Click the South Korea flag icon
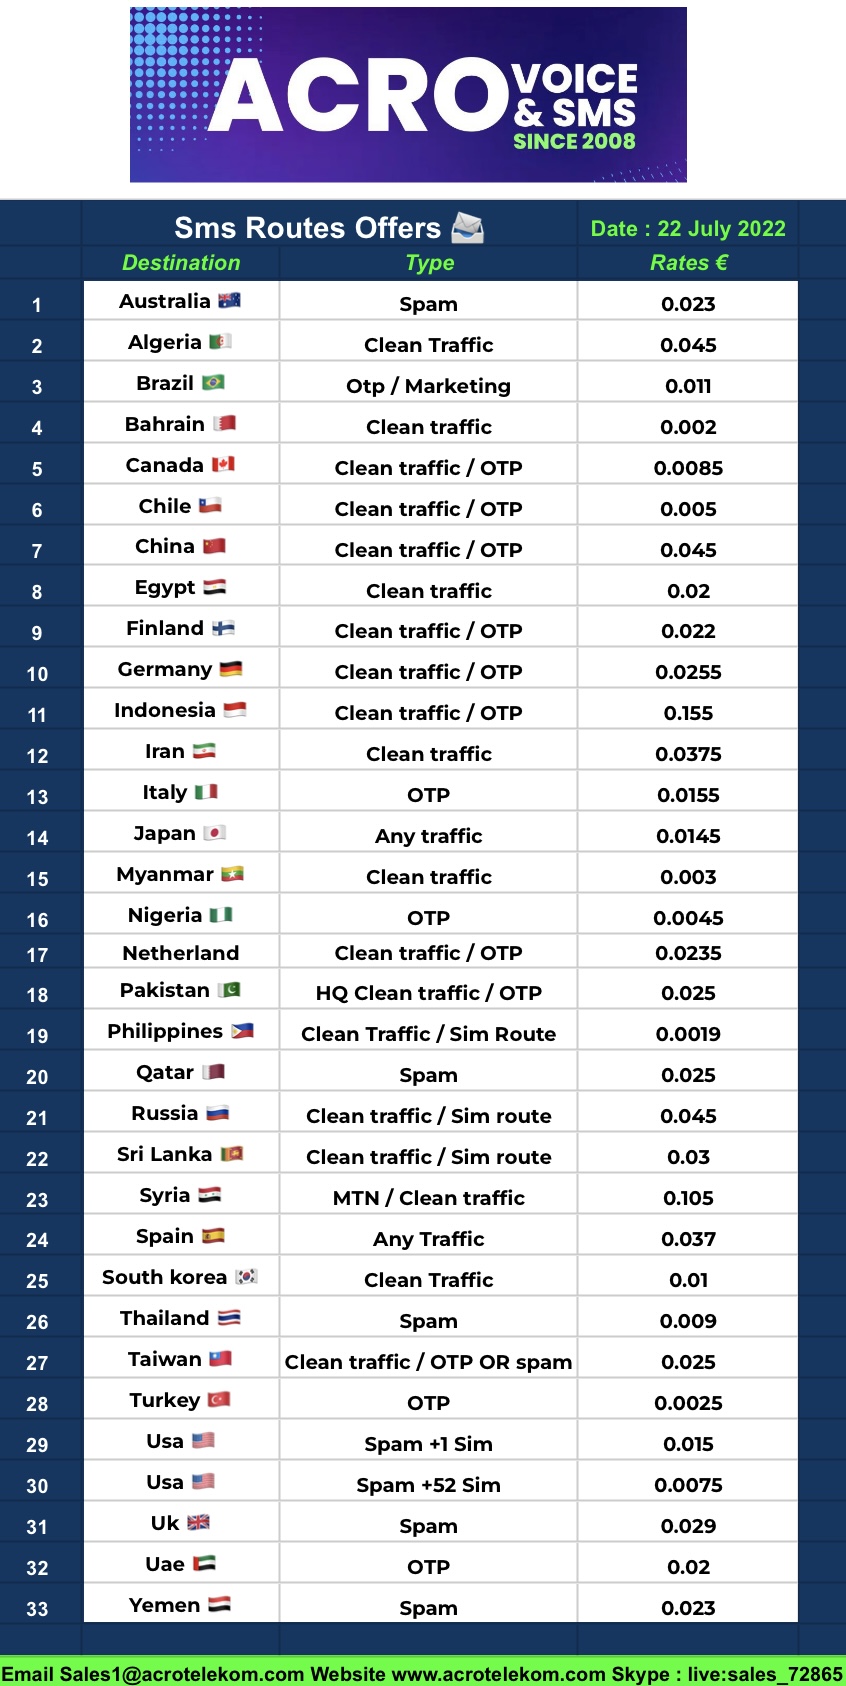This screenshot has width=846, height=1686. click(x=246, y=1276)
